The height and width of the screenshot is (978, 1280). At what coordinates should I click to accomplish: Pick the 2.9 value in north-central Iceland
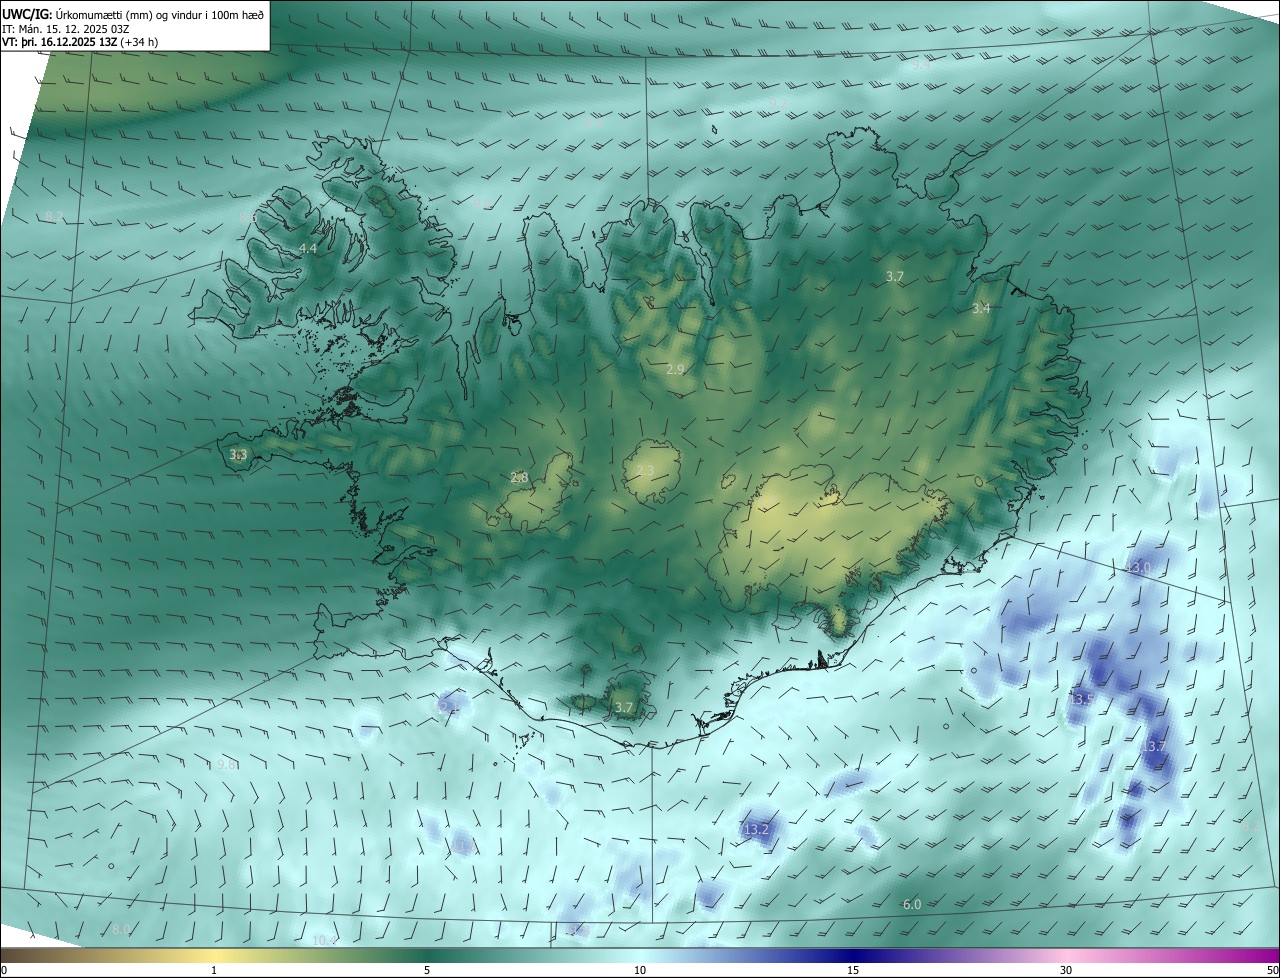675,370
